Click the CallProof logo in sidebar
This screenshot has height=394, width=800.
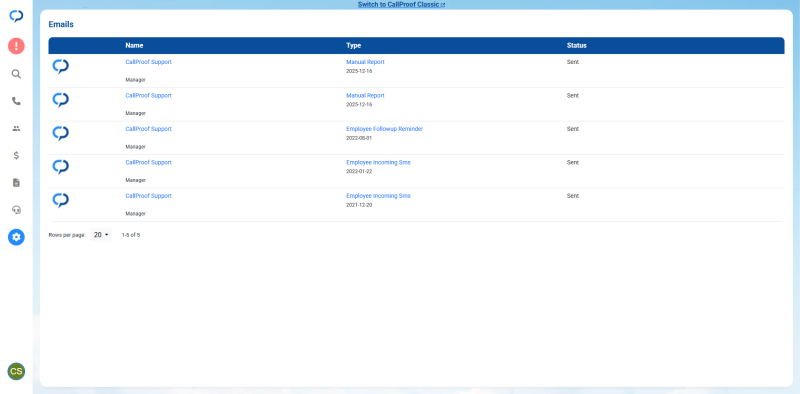tap(16, 16)
